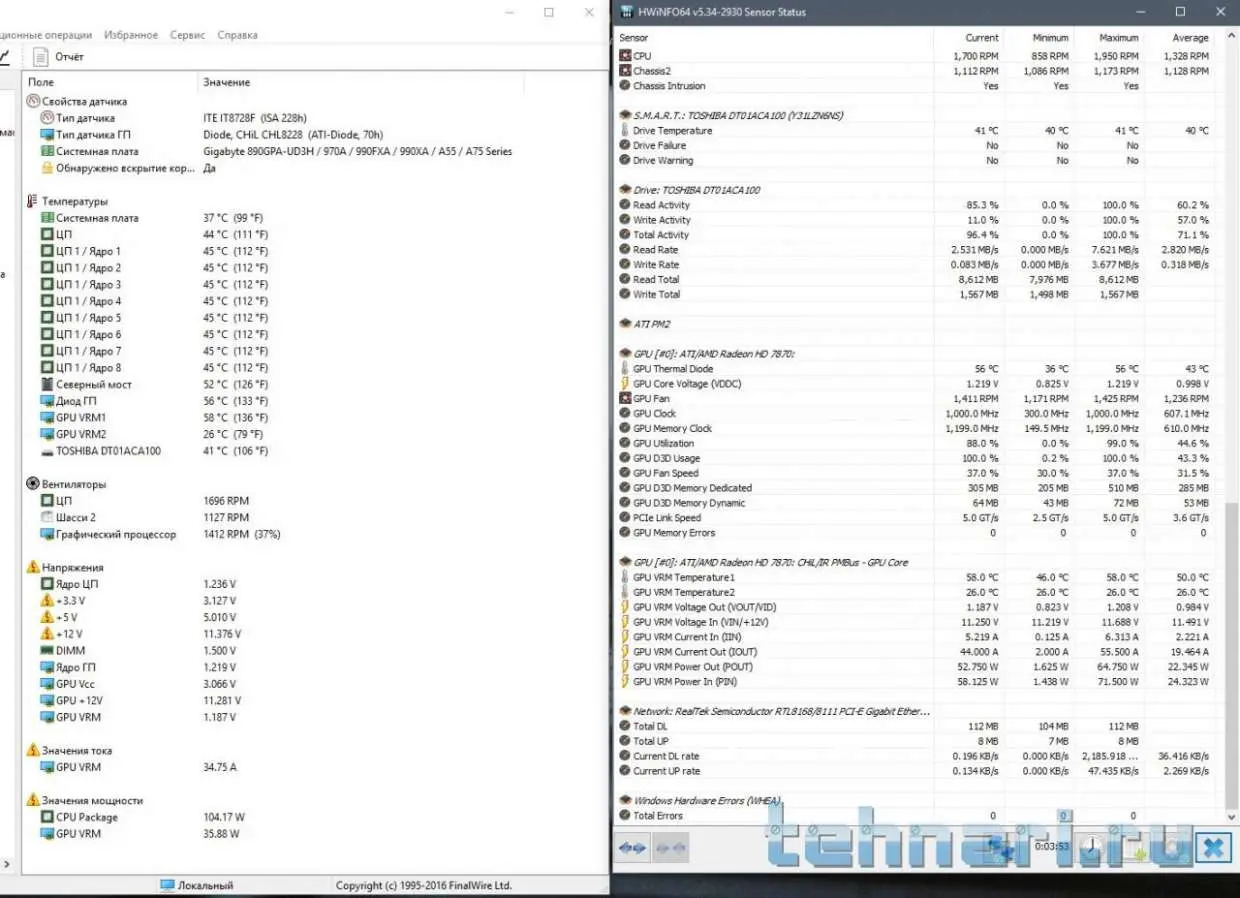Click the Локальный status bar entry

coord(197,885)
